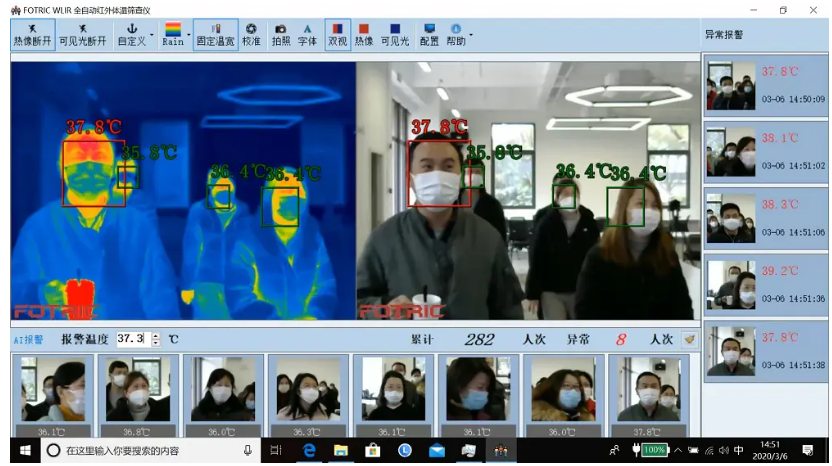The height and width of the screenshot is (466, 832).
Task: Open Microsoft Edge from the taskbar
Action: click(309, 451)
